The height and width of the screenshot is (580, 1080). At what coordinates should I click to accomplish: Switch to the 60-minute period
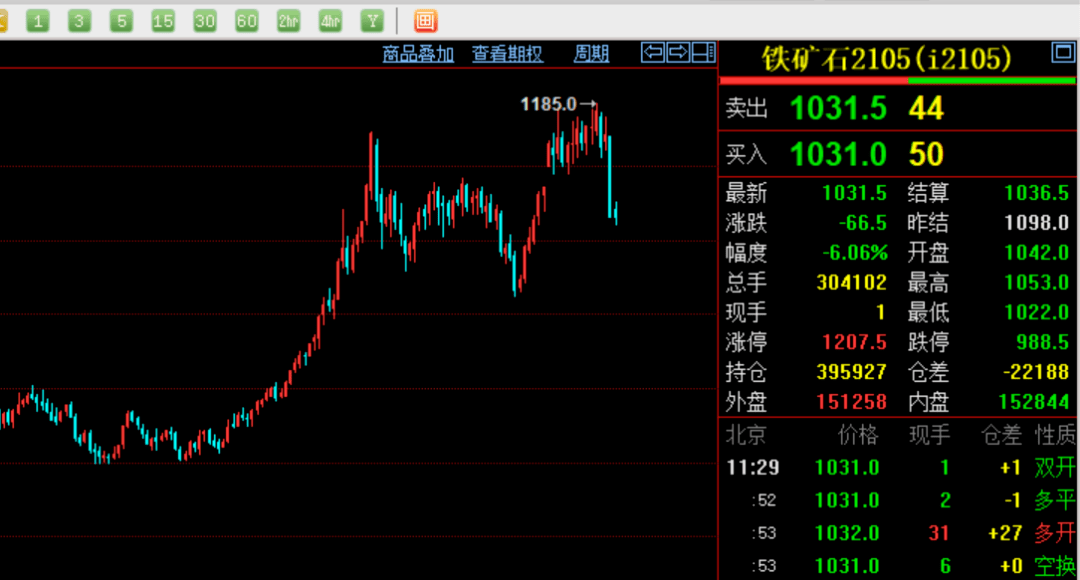(x=246, y=20)
